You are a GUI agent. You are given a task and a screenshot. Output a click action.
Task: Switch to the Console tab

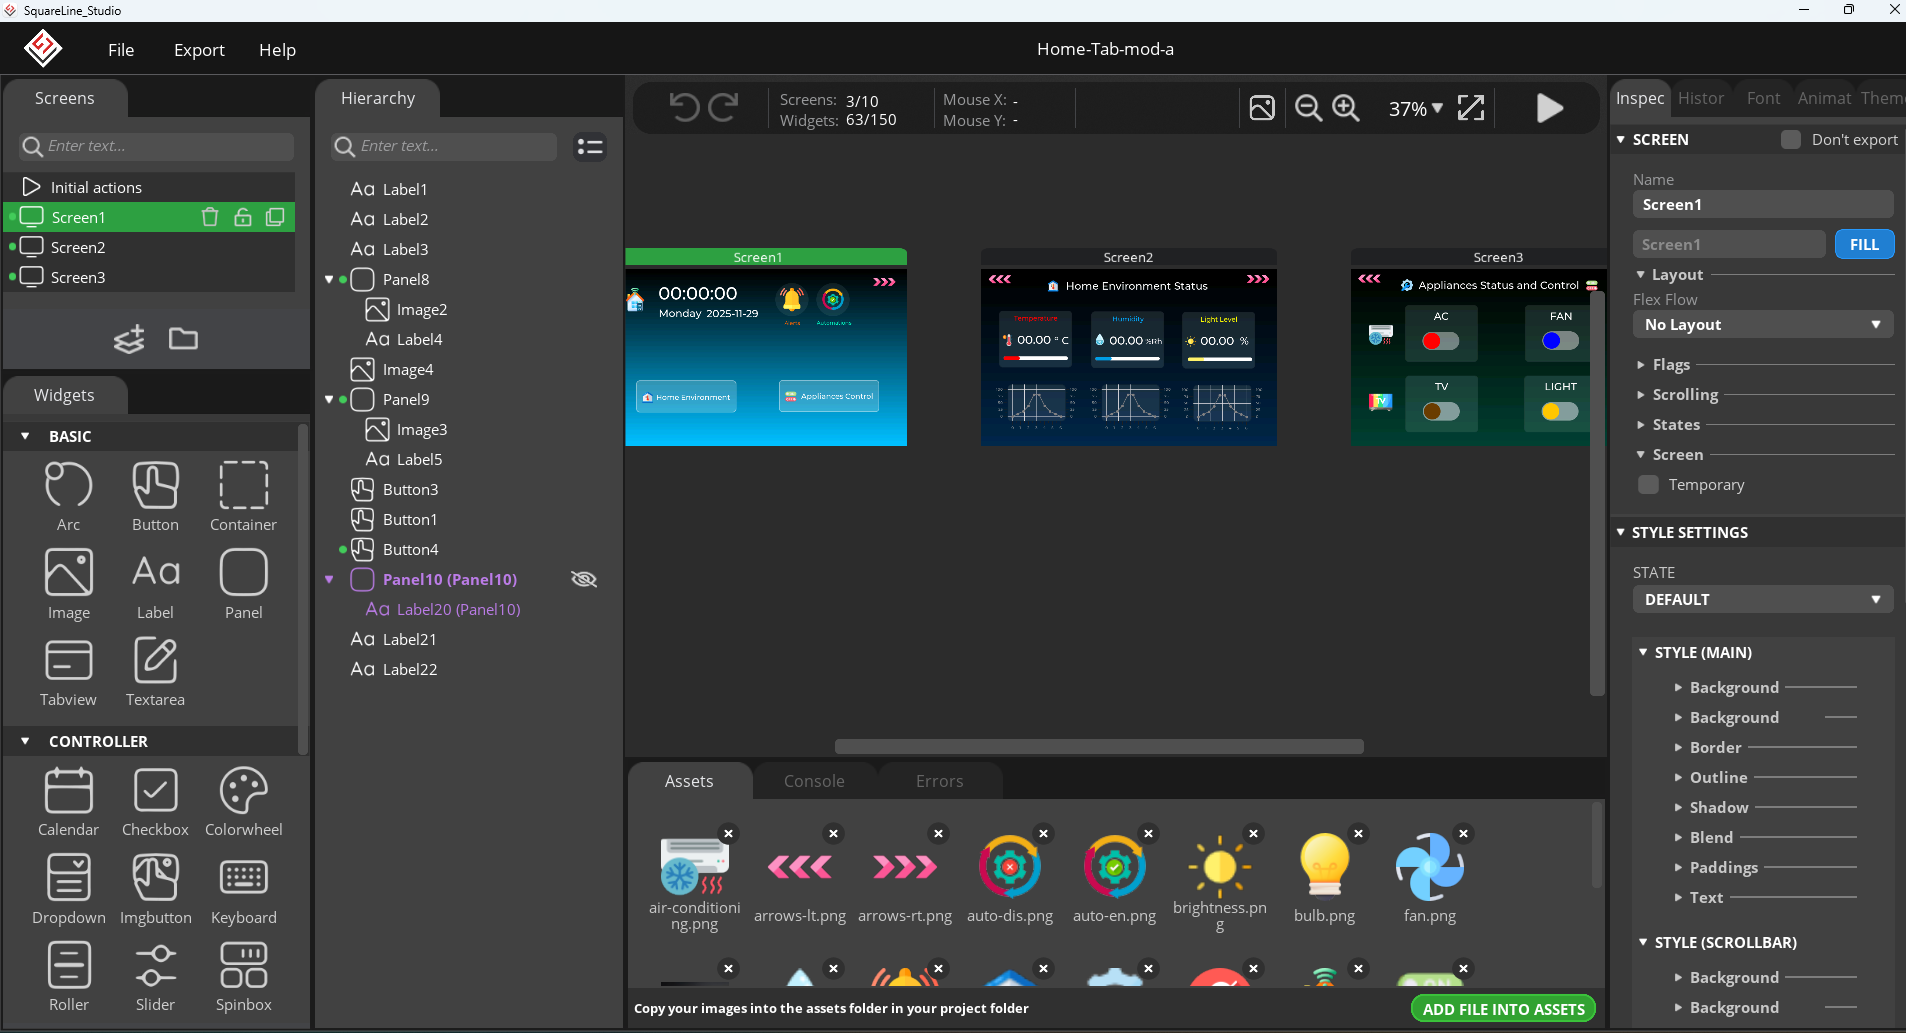click(814, 781)
